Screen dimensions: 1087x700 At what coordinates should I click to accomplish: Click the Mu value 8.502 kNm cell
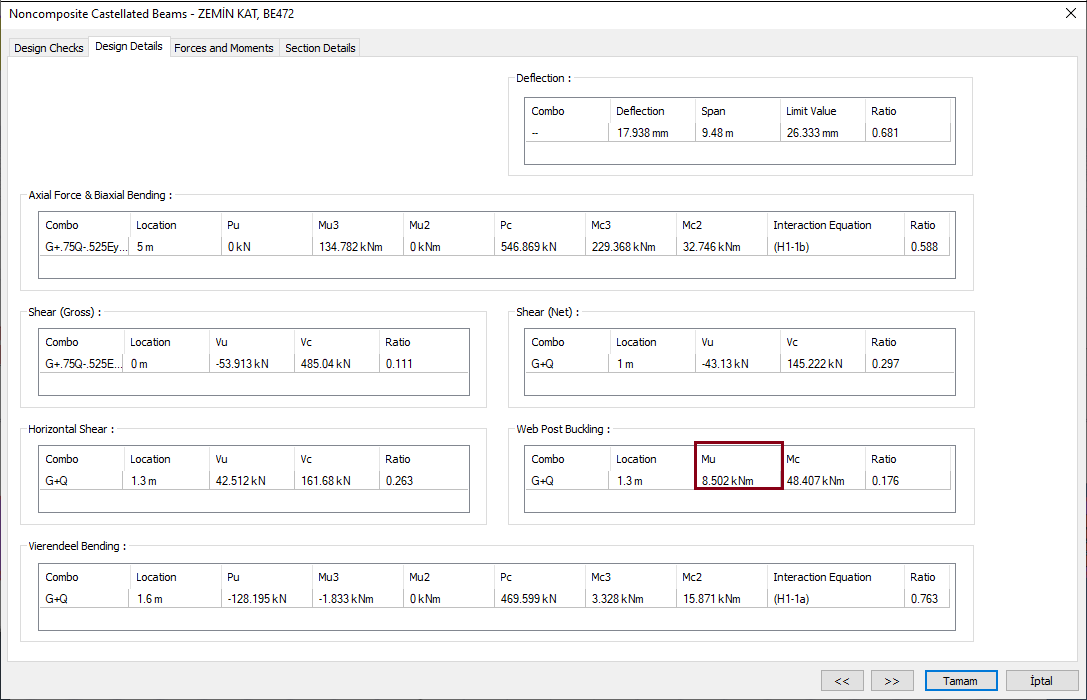click(738, 481)
